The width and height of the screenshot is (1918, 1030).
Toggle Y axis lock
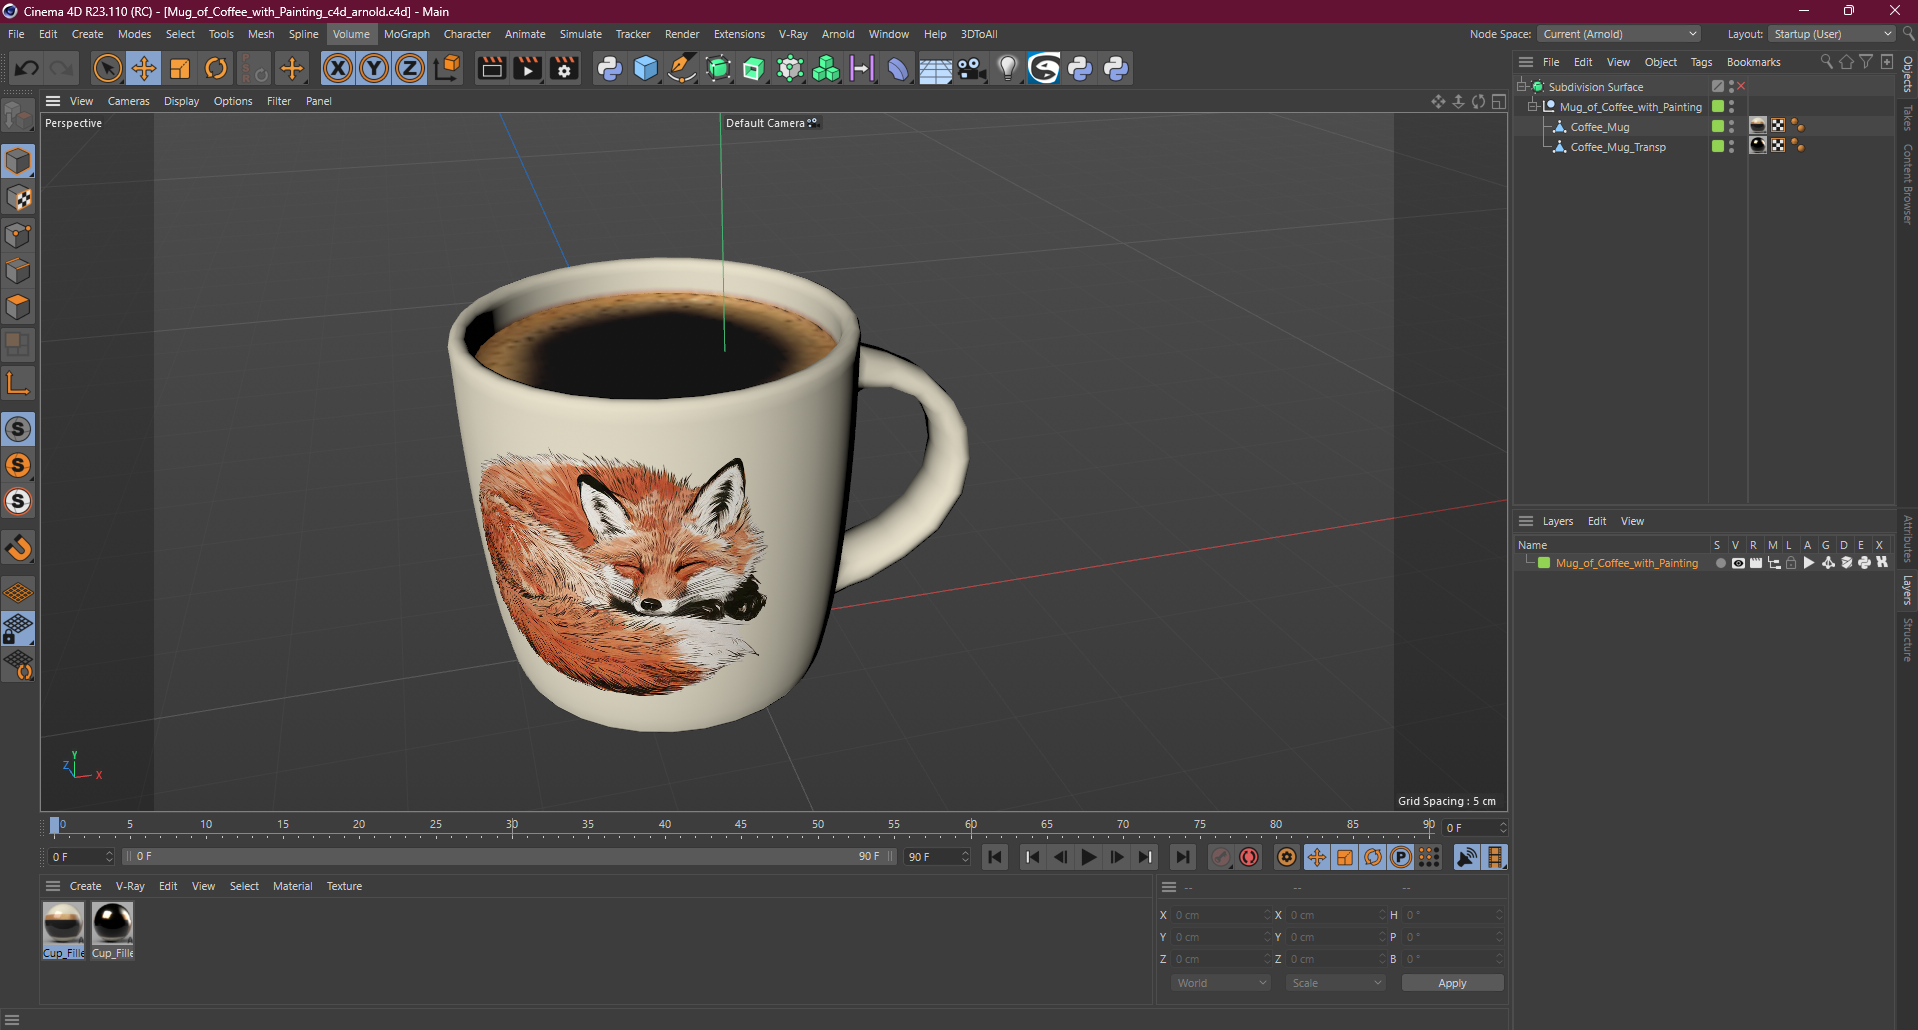point(374,68)
